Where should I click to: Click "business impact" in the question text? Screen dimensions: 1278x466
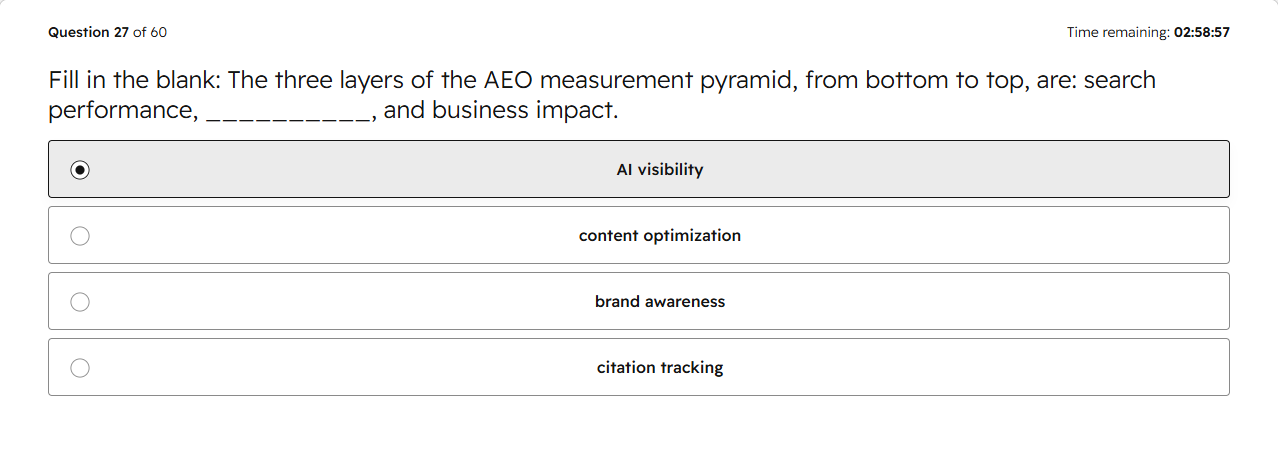(524, 110)
